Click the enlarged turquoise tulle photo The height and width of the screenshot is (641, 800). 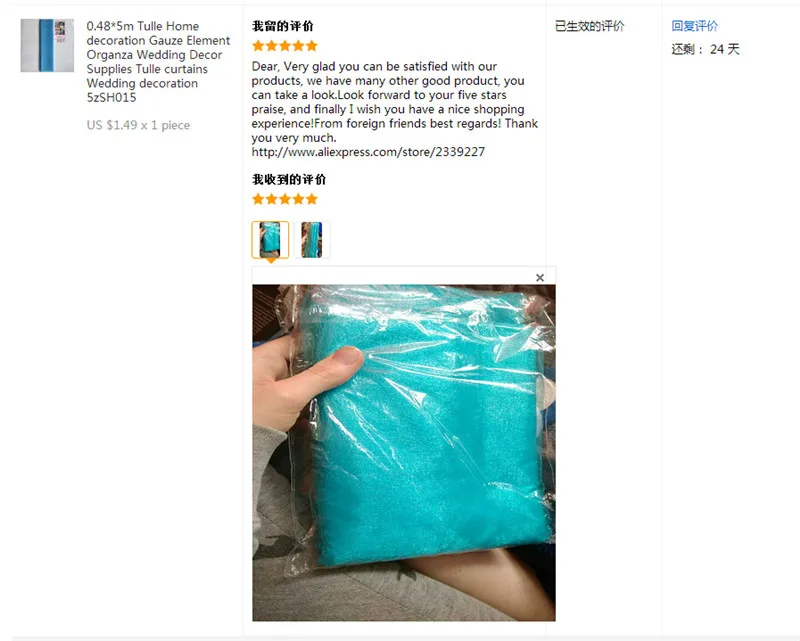click(x=404, y=453)
